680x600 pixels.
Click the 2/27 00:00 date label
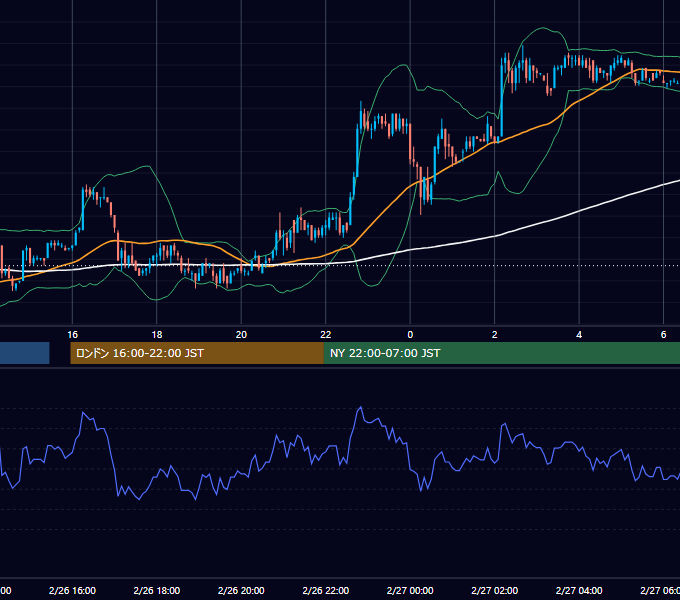410,590
